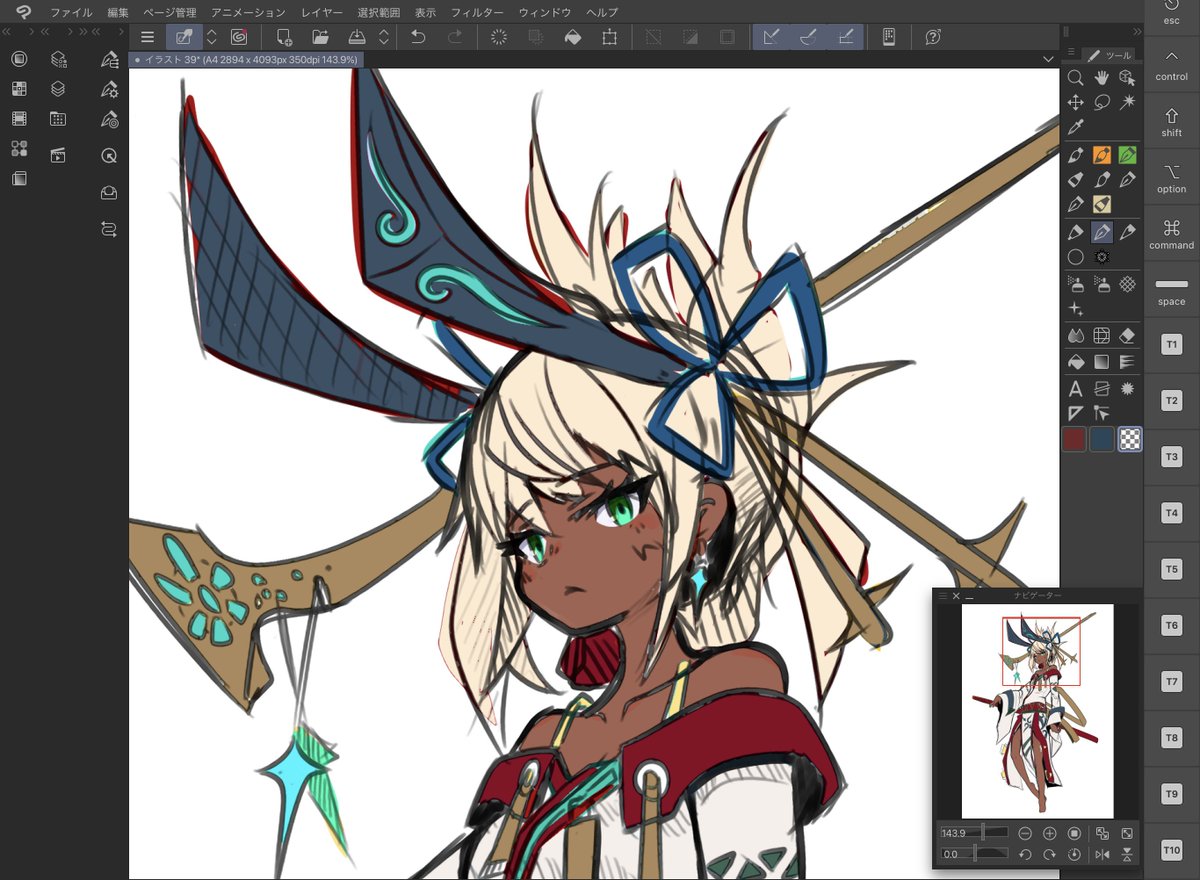Open the help question mark icon
This screenshot has width=1200, height=880.
point(933,37)
